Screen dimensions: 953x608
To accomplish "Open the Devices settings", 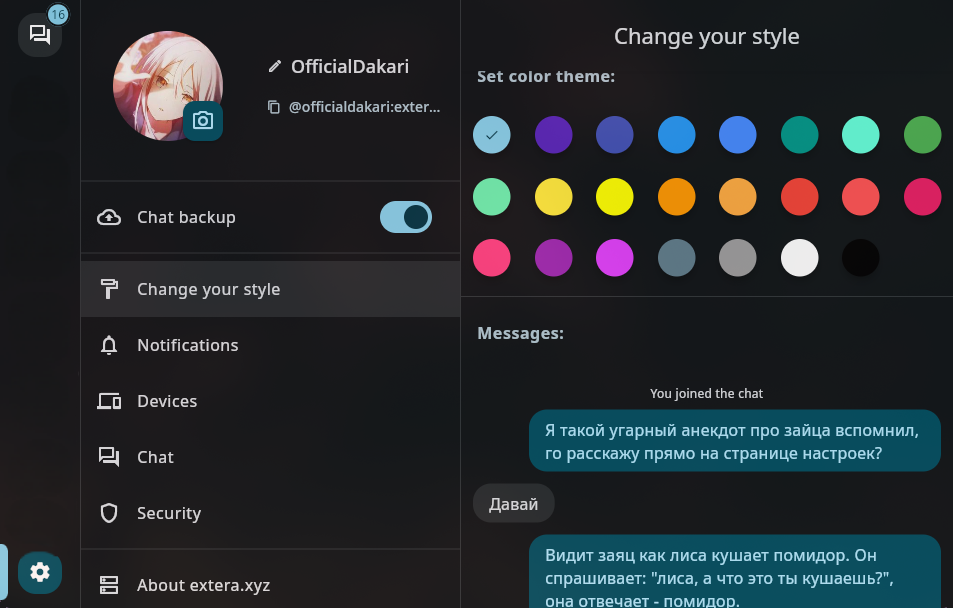I will 167,401.
